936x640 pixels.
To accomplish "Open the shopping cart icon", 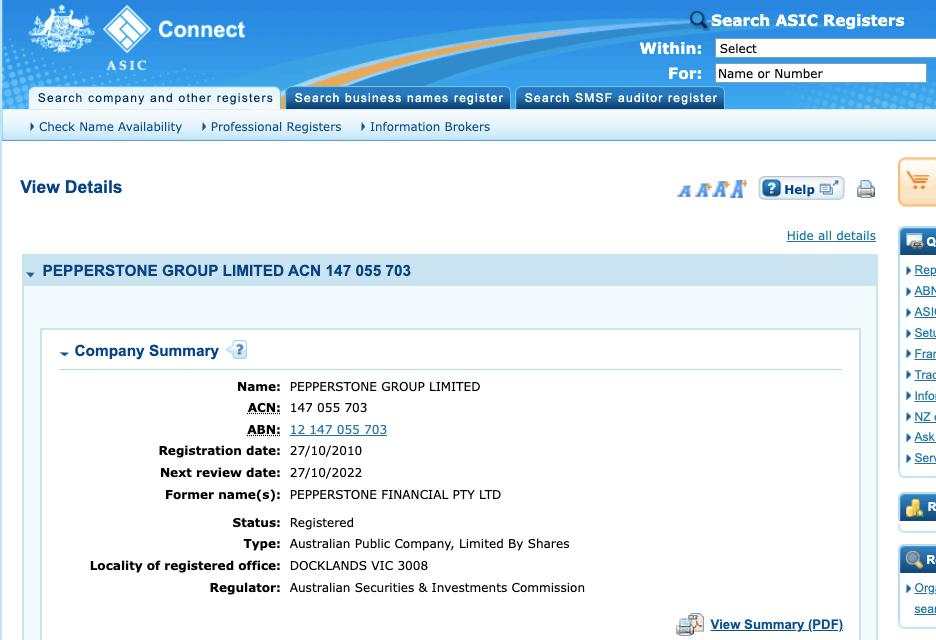I will (x=918, y=180).
